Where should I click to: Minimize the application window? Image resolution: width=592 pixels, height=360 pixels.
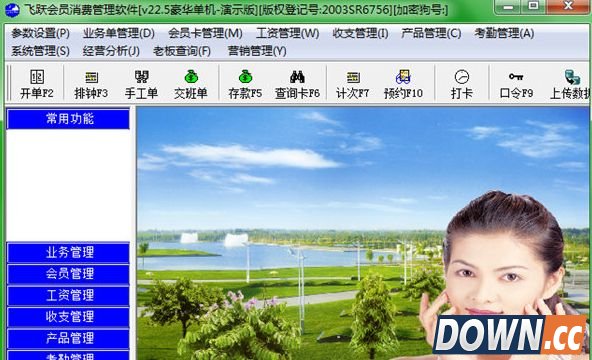coord(509,7)
